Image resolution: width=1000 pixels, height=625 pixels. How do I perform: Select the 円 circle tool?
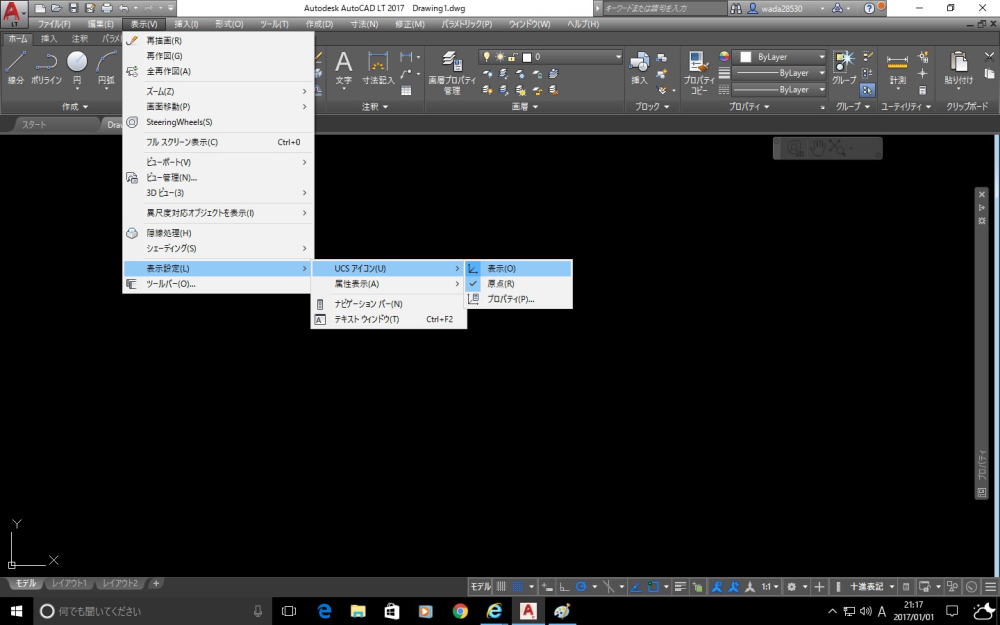click(77, 68)
